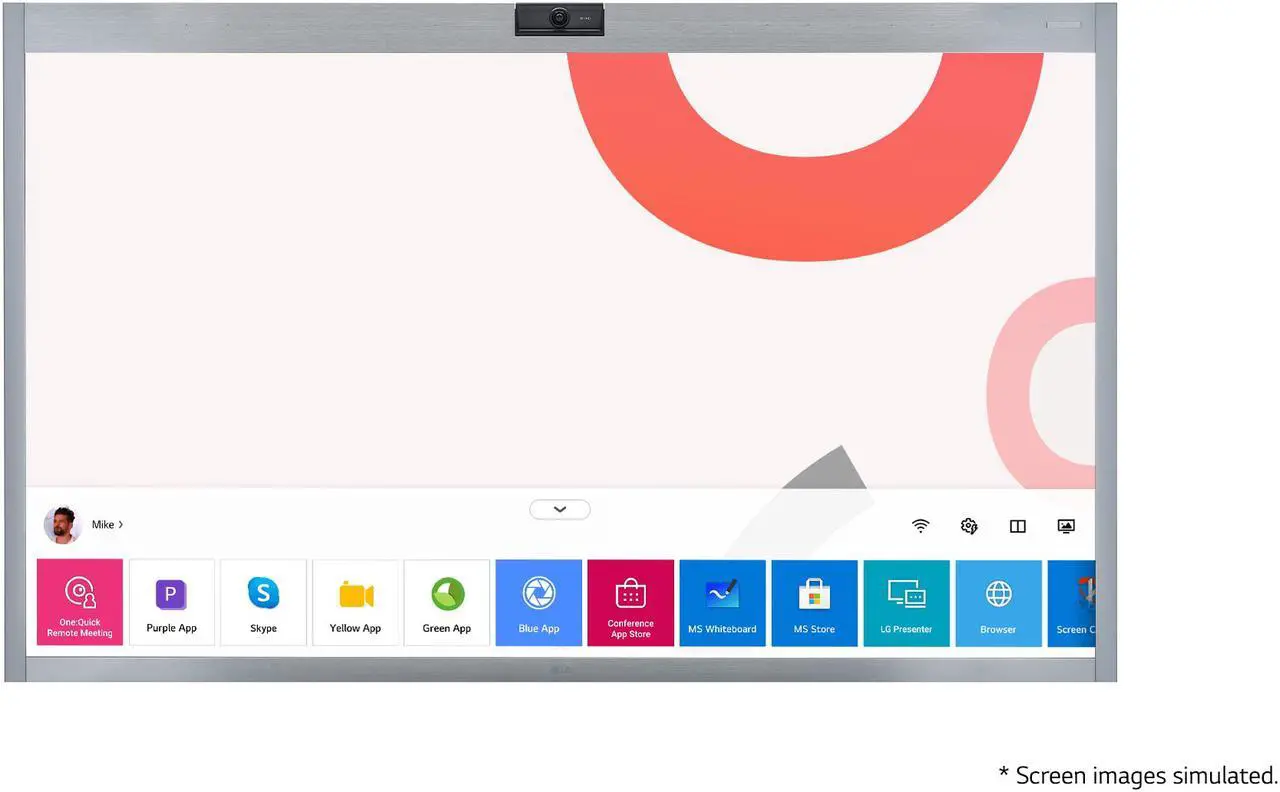
Task: Open the Blue App
Action: click(538, 602)
